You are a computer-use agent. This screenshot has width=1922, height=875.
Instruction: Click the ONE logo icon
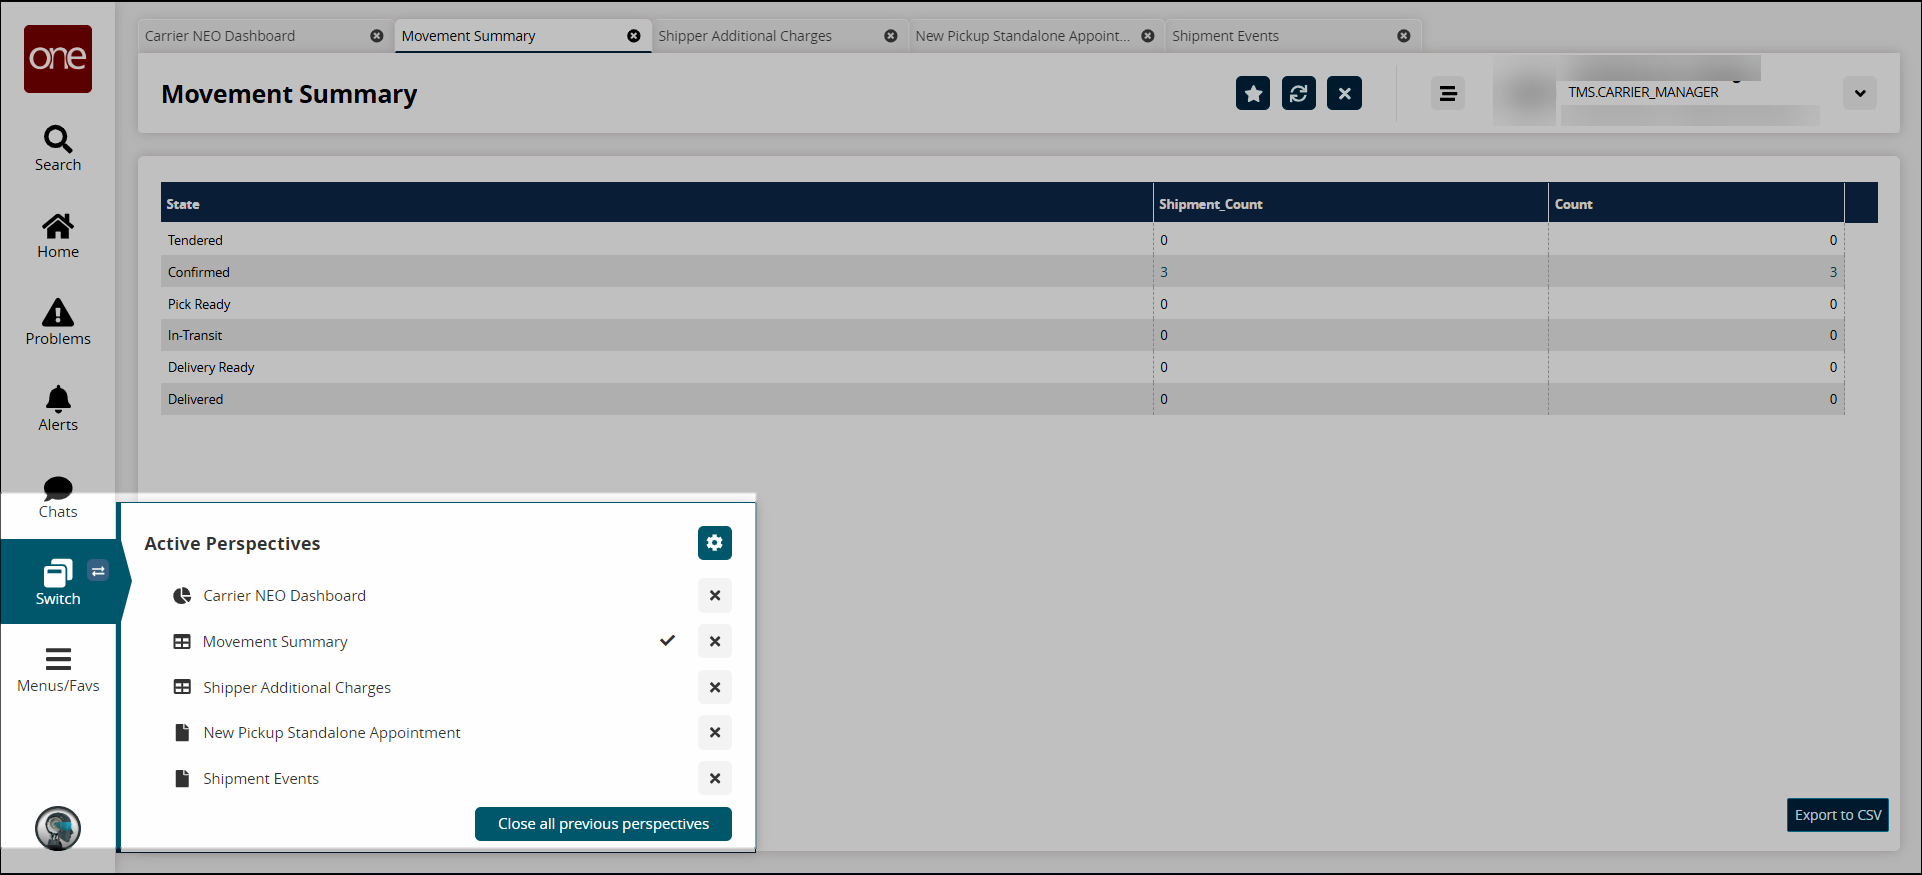(x=58, y=59)
